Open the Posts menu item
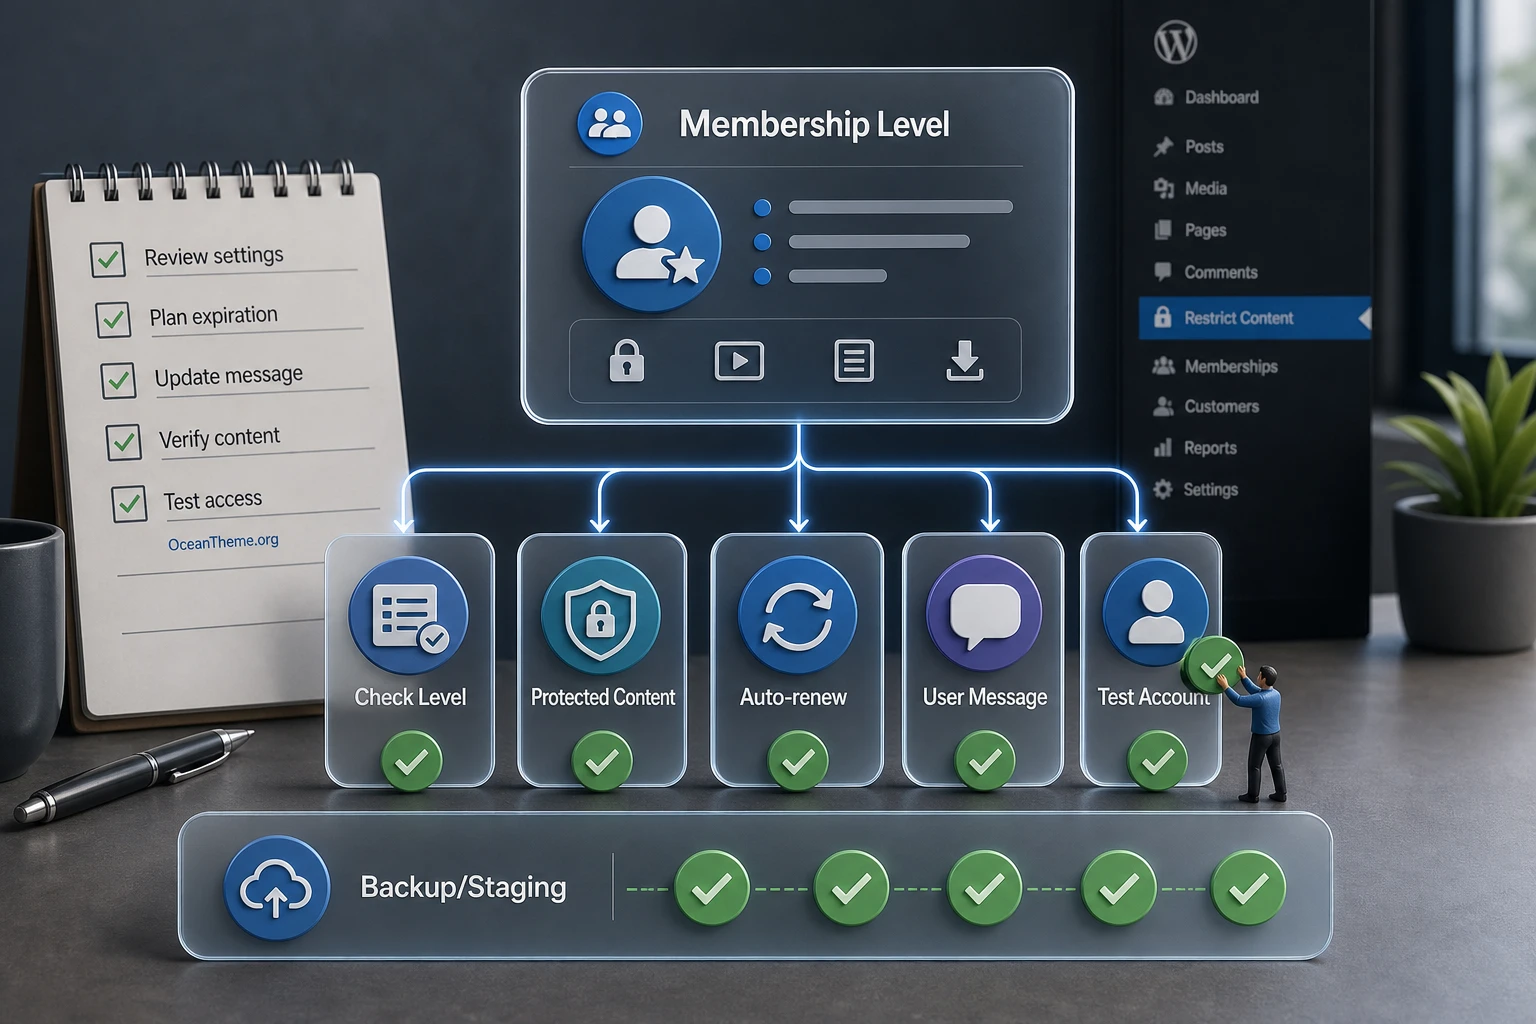 coord(1188,146)
